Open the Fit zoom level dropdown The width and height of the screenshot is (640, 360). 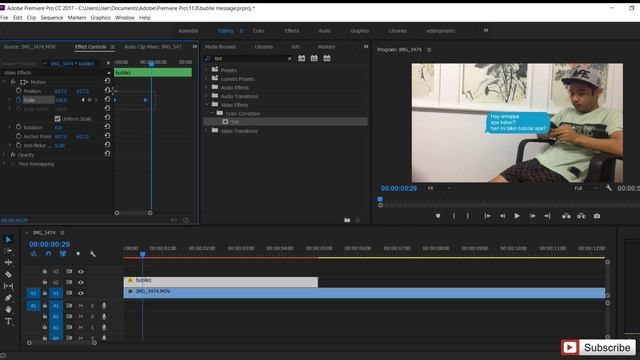439,188
